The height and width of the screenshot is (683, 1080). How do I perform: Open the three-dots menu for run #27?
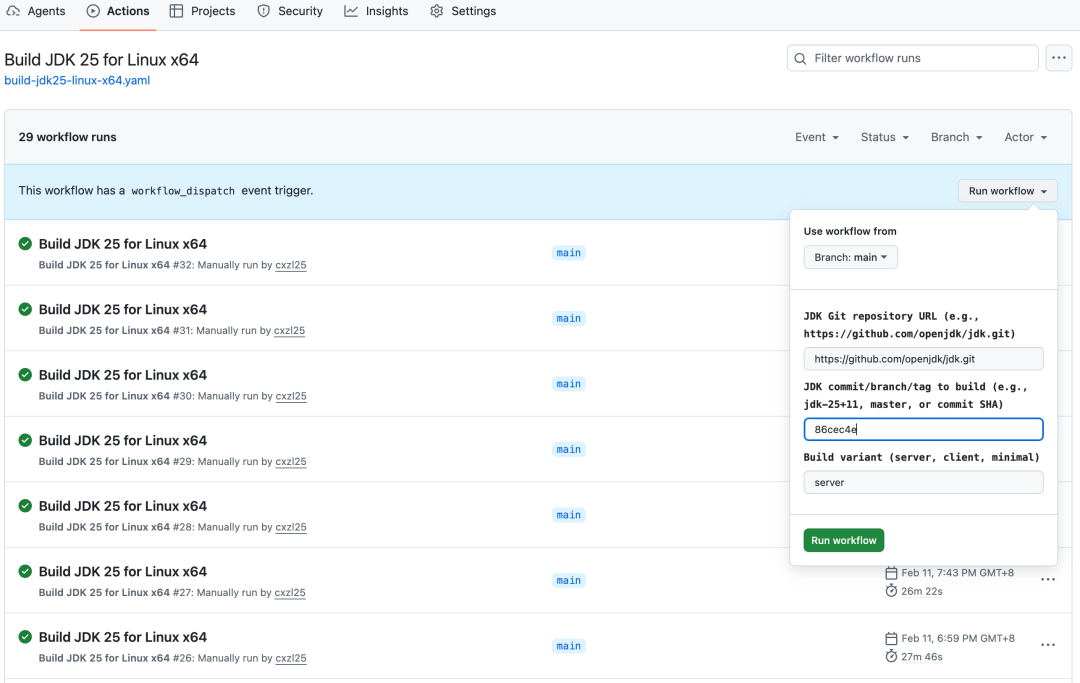point(1048,580)
